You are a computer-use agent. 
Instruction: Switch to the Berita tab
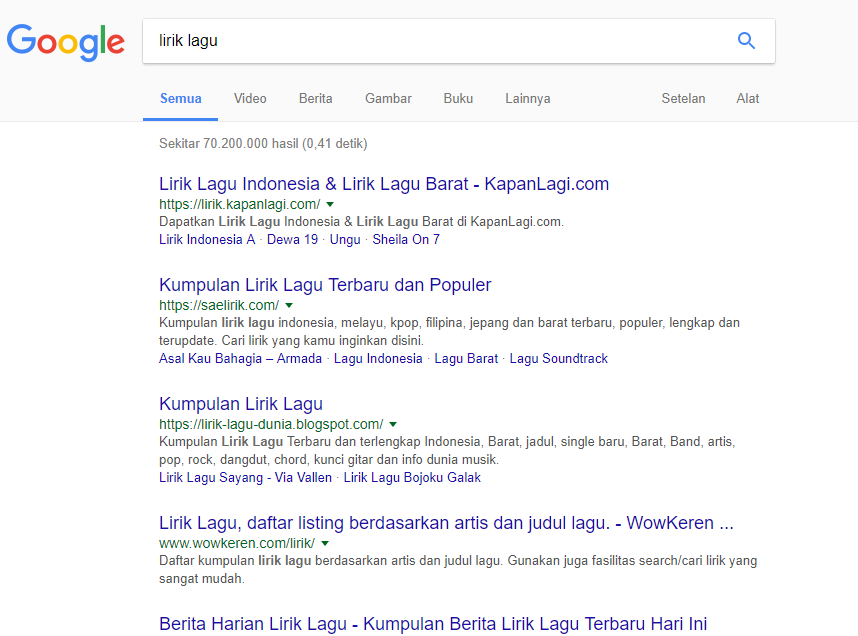[315, 98]
